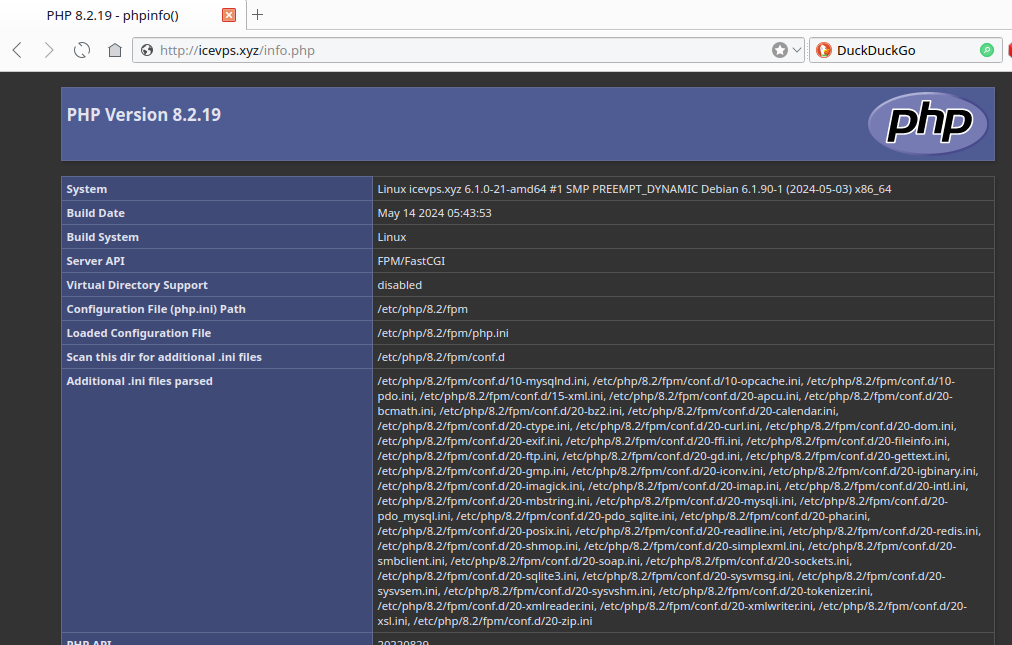
Task: Click the icevps.xyz/info.php address field
Action: pyautogui.click(x=450, y=50)
